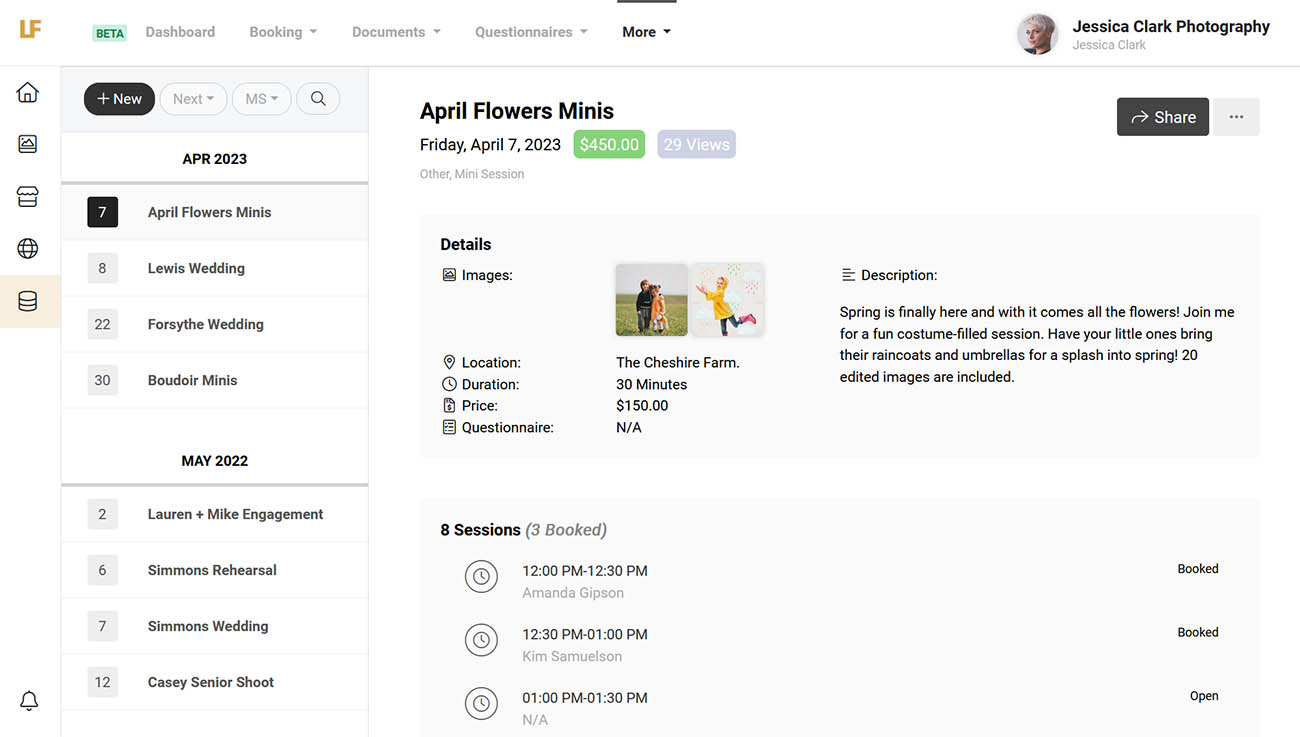The image size is (1300, 737).
Task: Open the ellipsis options next to Share
Action: pyautogui.click(x=1236, y=117)
